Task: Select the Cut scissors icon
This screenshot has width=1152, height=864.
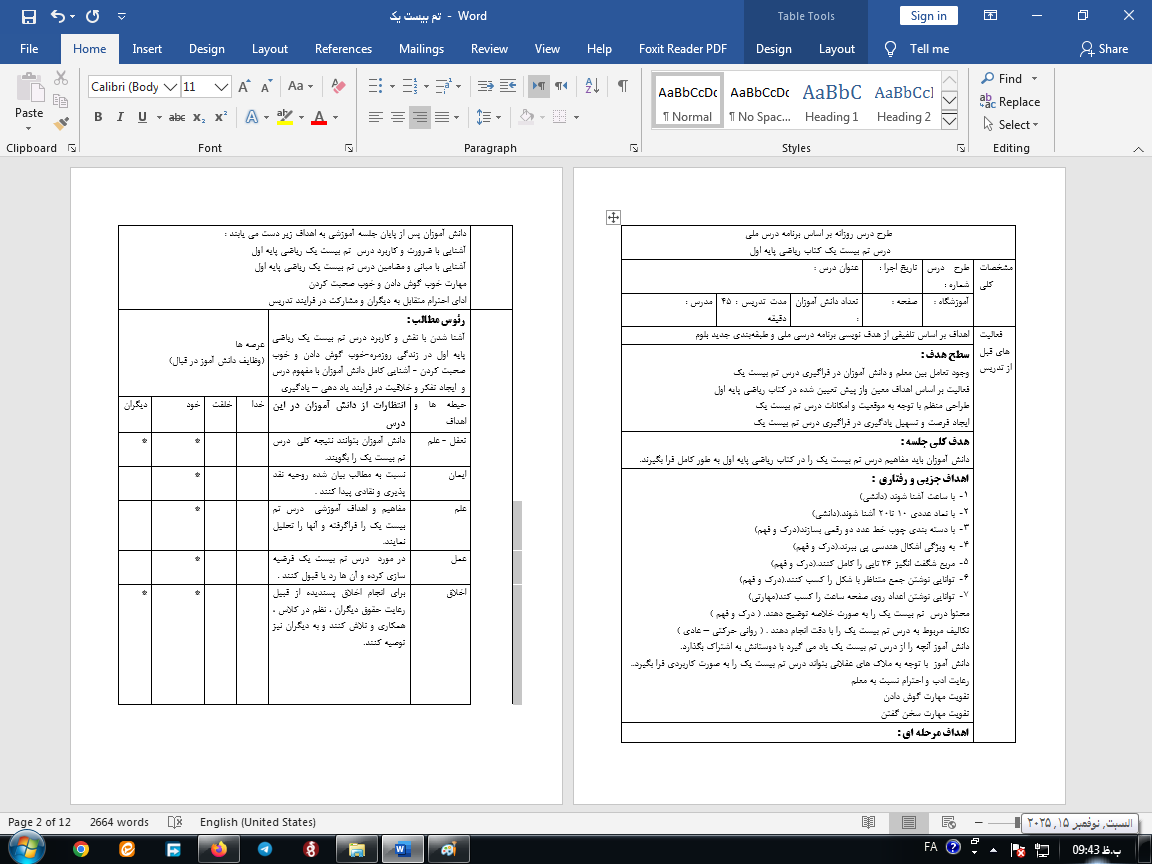Action: click(61, 78)
